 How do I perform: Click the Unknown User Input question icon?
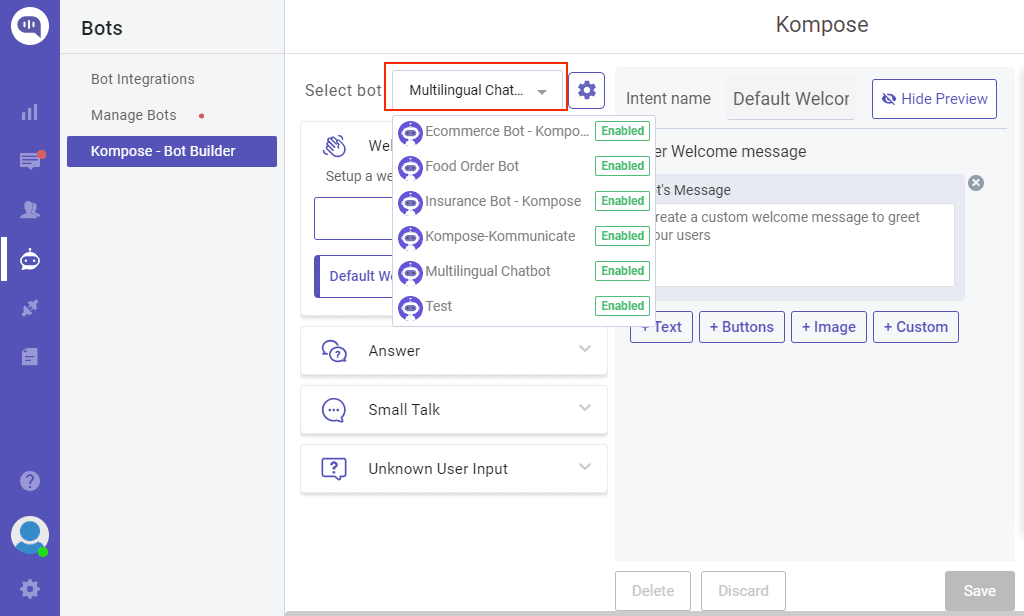click(334, 468)
